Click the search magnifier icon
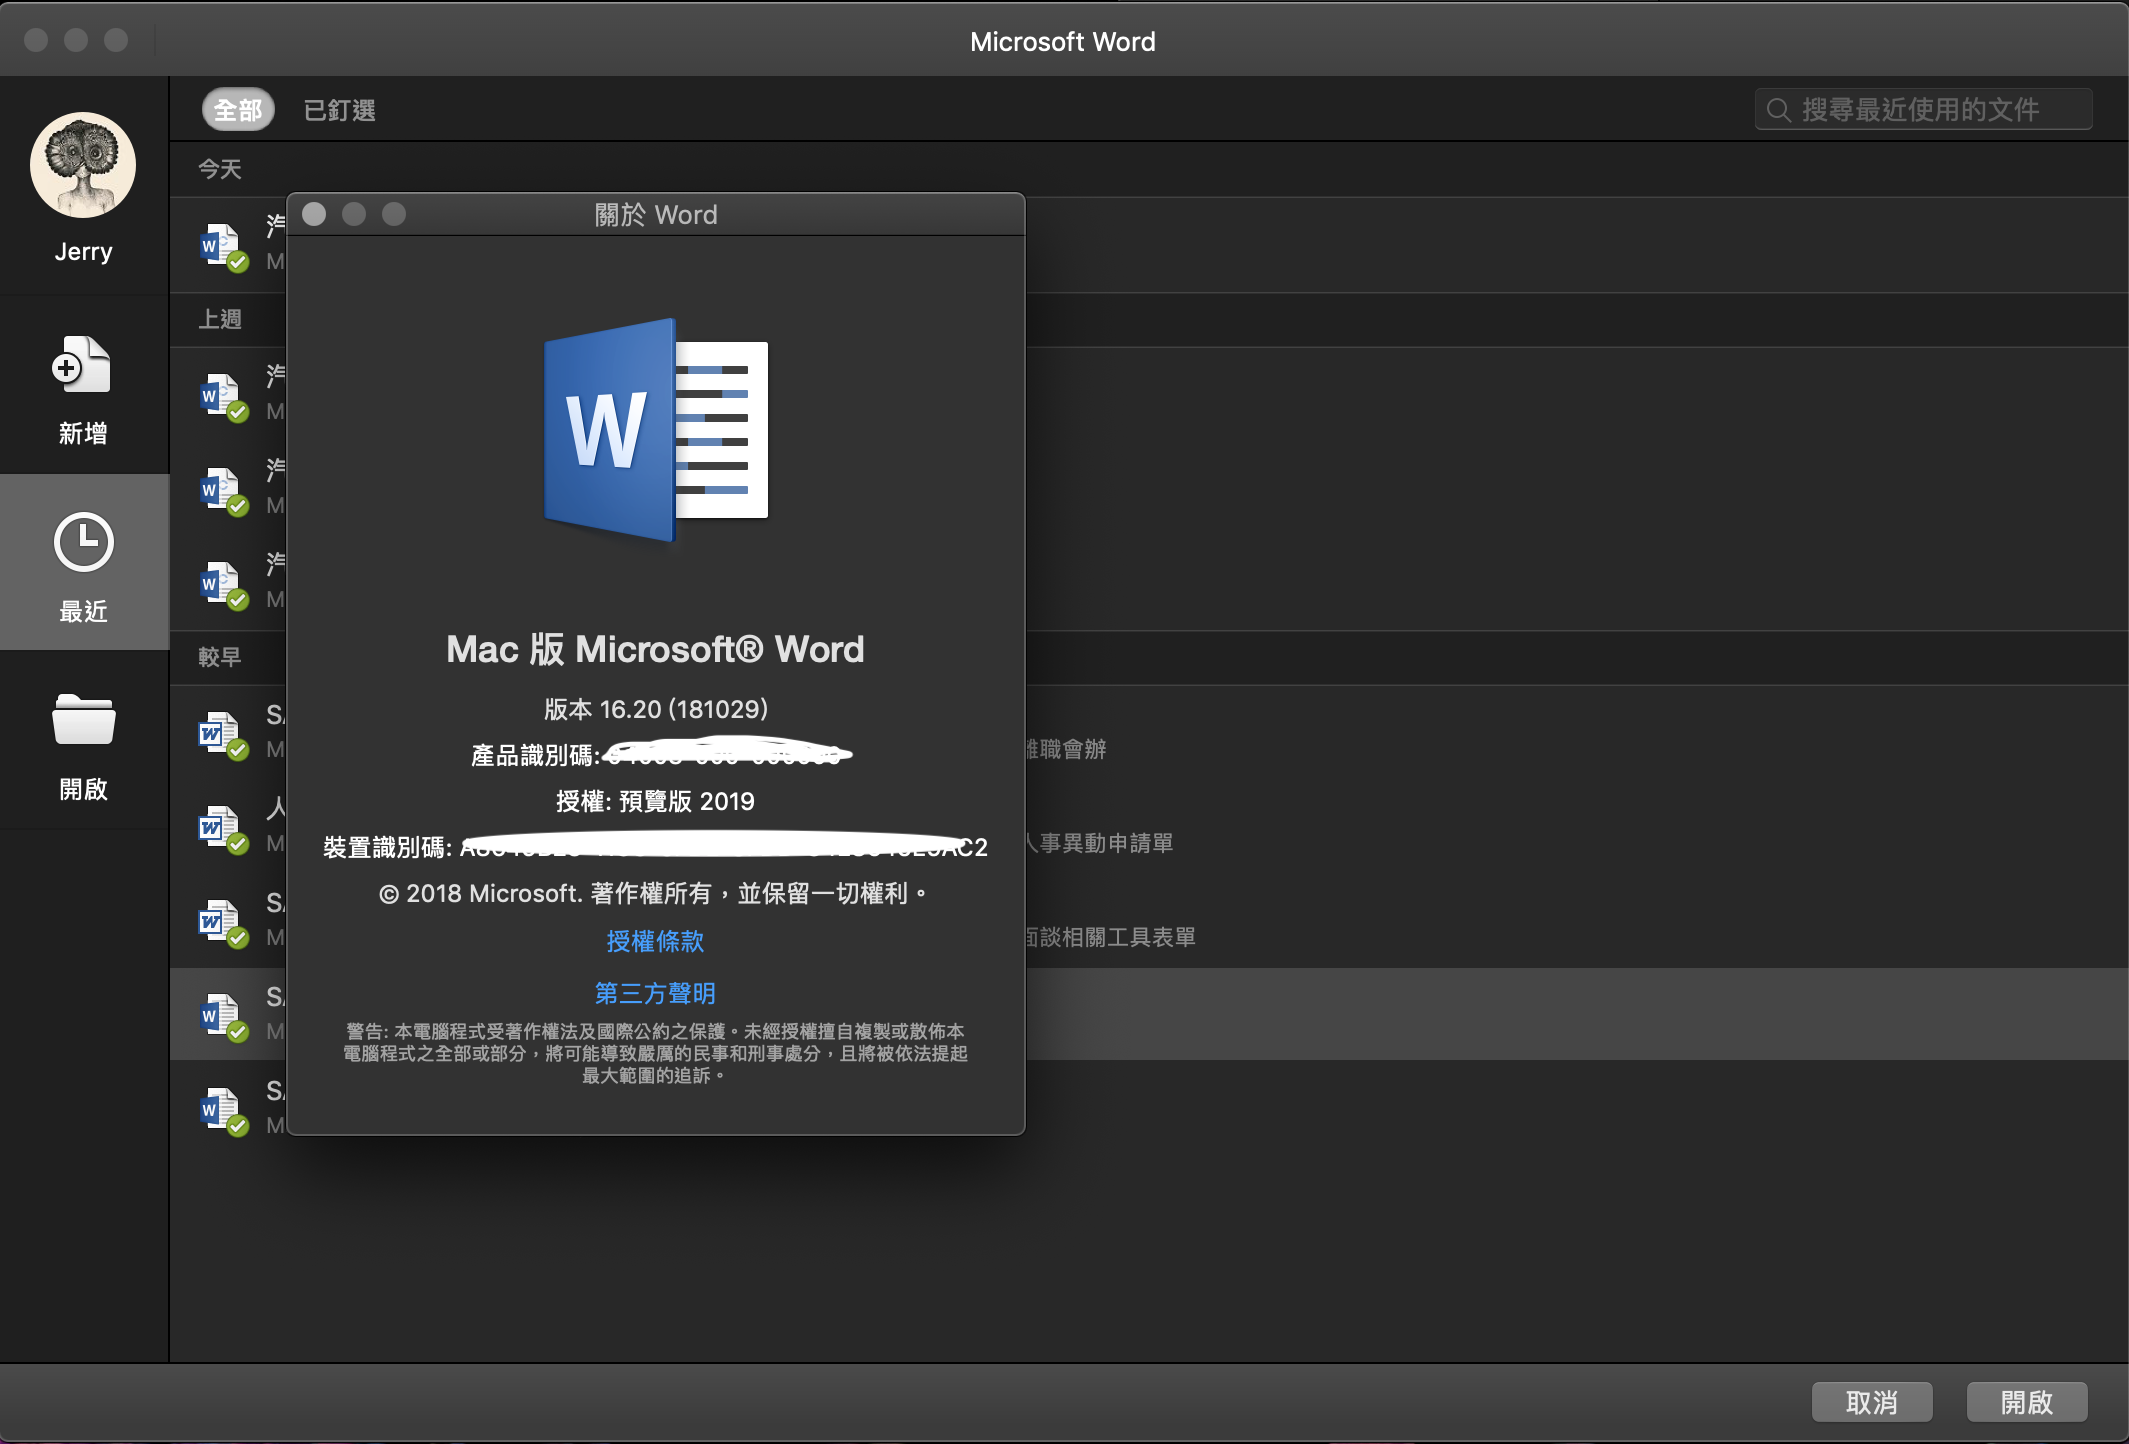2129x1444 pixels. tap(1778, 110)
